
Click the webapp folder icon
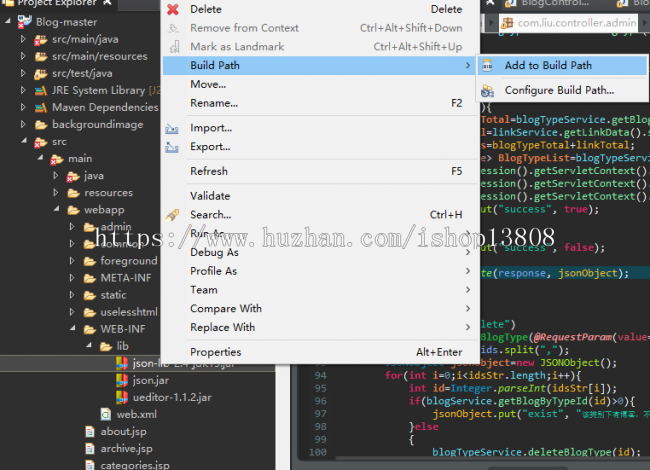point(73,210)
